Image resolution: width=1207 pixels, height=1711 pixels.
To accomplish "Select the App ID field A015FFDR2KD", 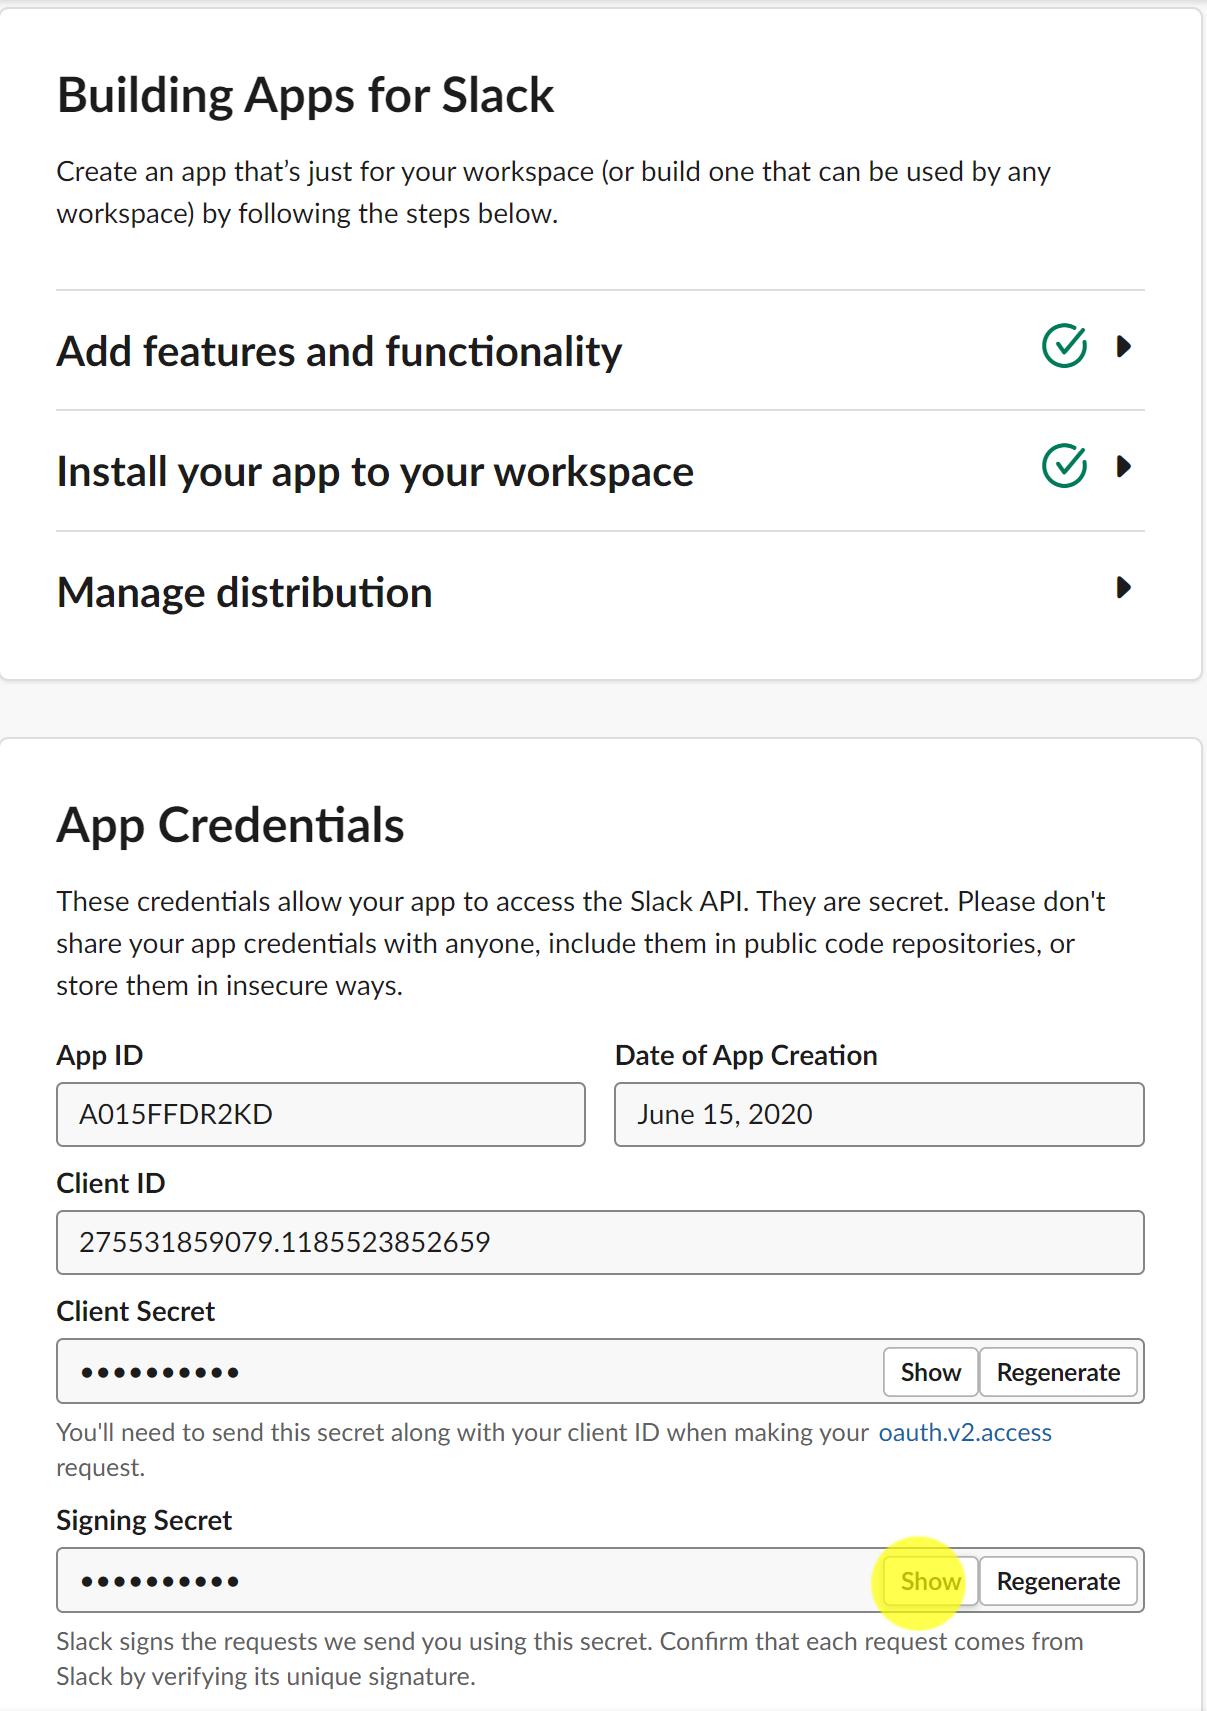I will (321, 1114).
